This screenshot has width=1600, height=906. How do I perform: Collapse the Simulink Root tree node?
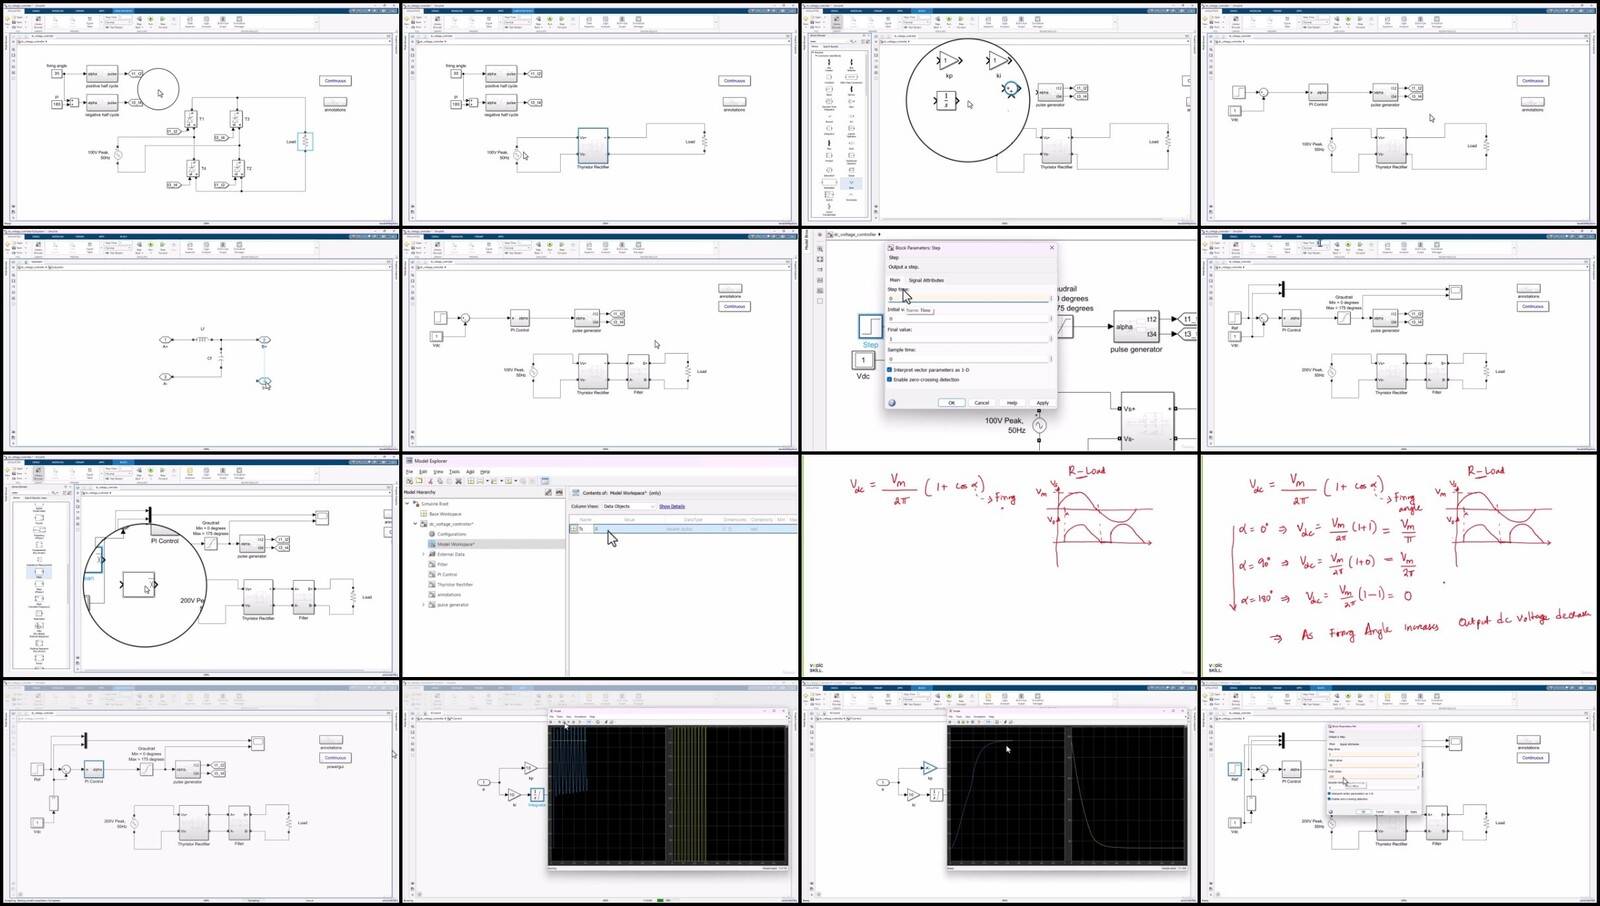point(407,504)
